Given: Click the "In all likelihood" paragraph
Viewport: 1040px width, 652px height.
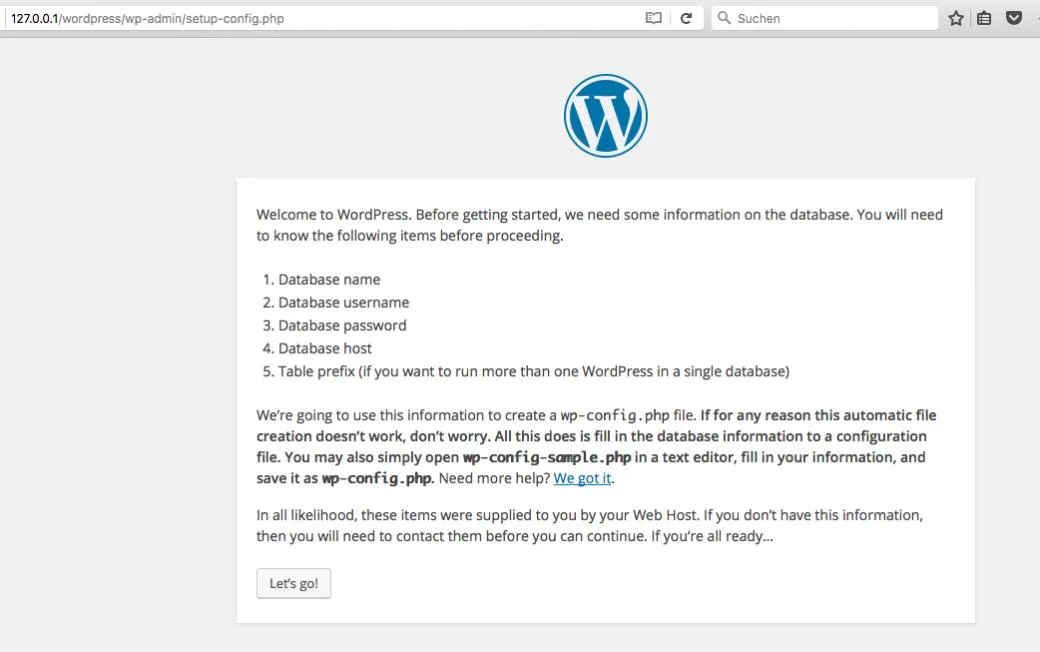Looking at the screenshot, I should [x=590, y=525].
